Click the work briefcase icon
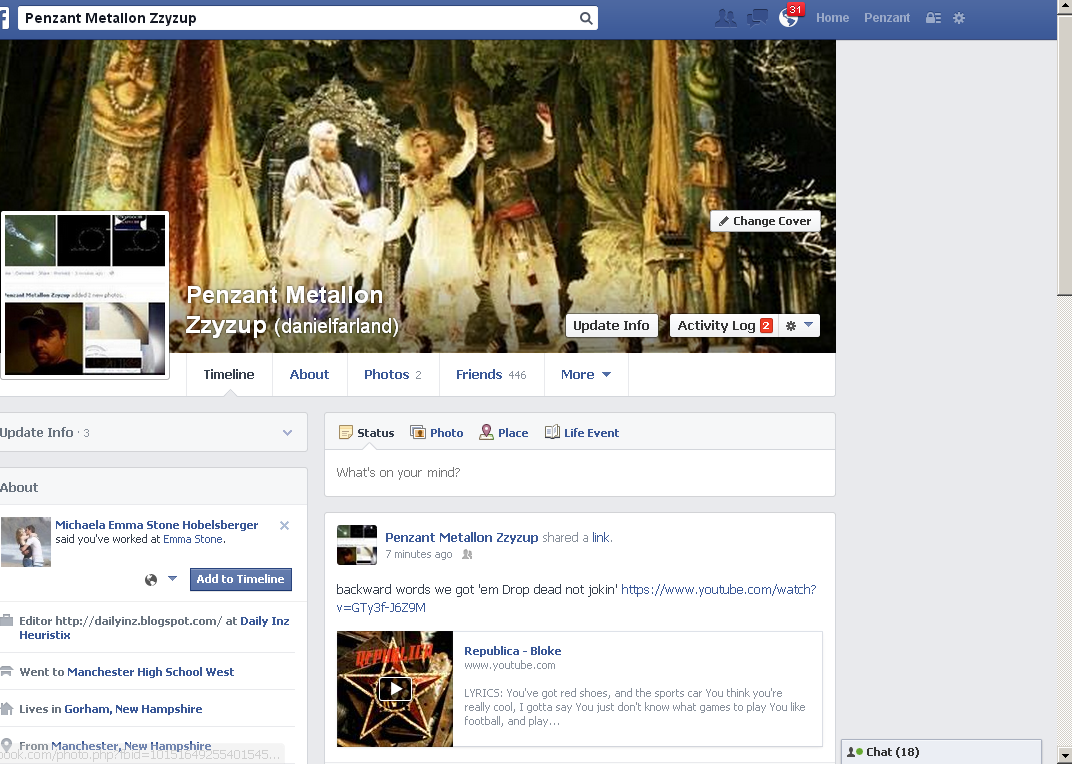1072x764 pixels. click(7, 620)
